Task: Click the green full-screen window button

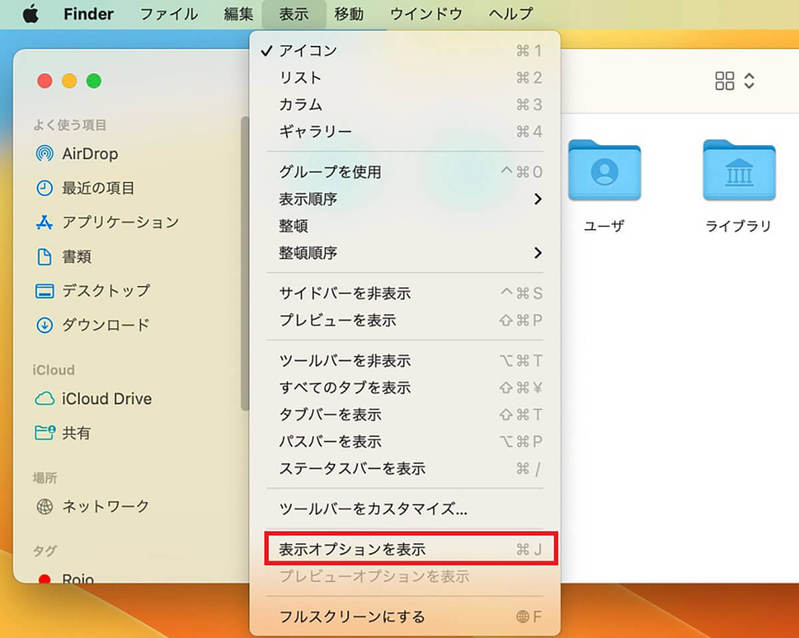Action: pos(94,81)
